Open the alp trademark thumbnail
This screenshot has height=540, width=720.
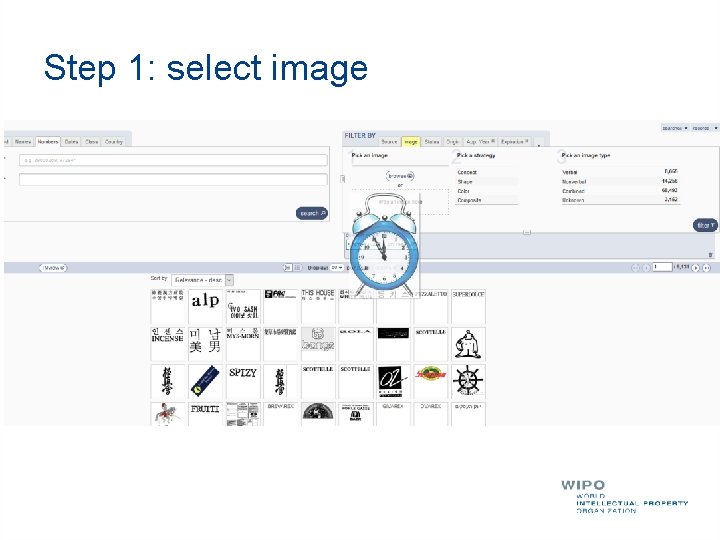(205, 306)
